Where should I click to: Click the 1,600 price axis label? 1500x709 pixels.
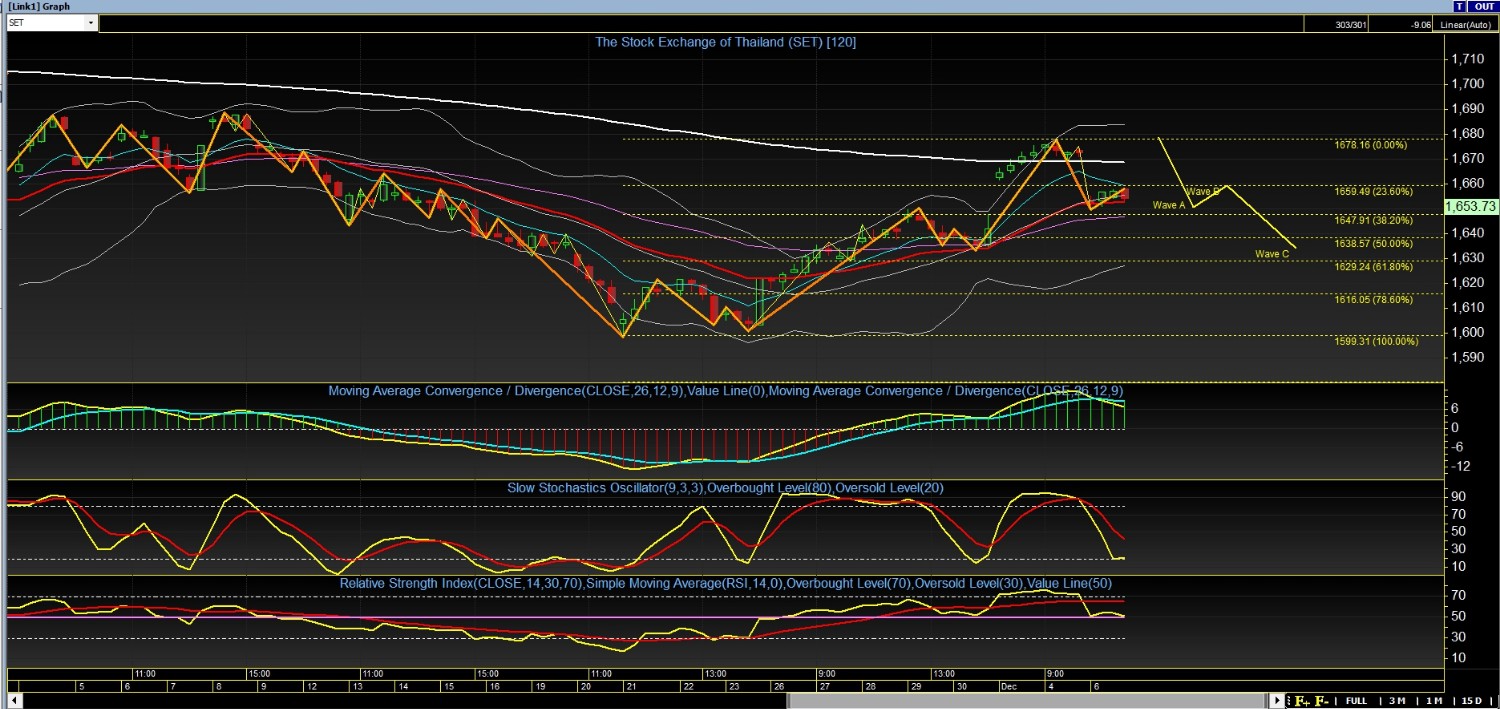click(1466, 333)
